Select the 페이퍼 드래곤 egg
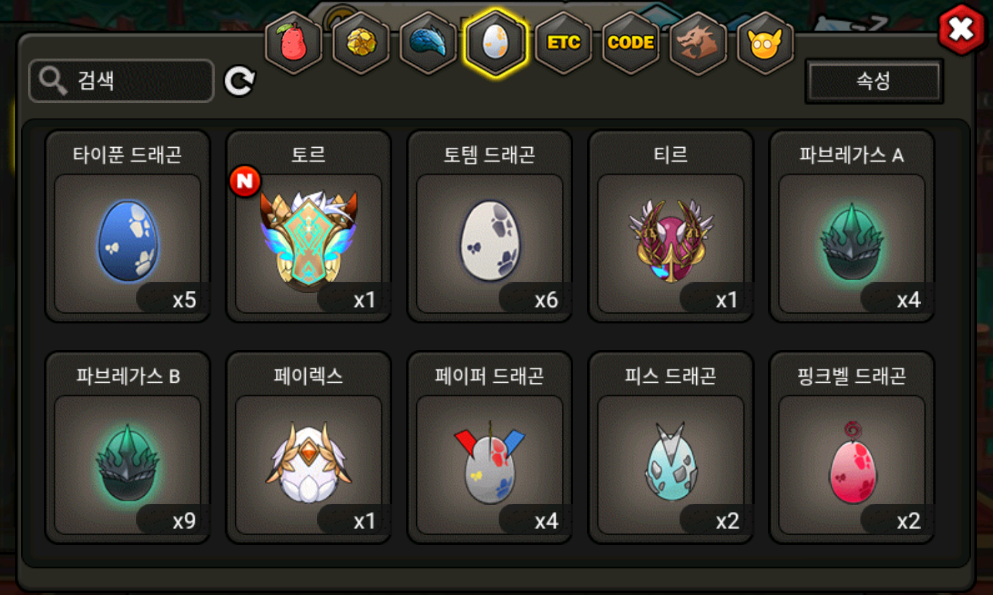 [490, 448]
